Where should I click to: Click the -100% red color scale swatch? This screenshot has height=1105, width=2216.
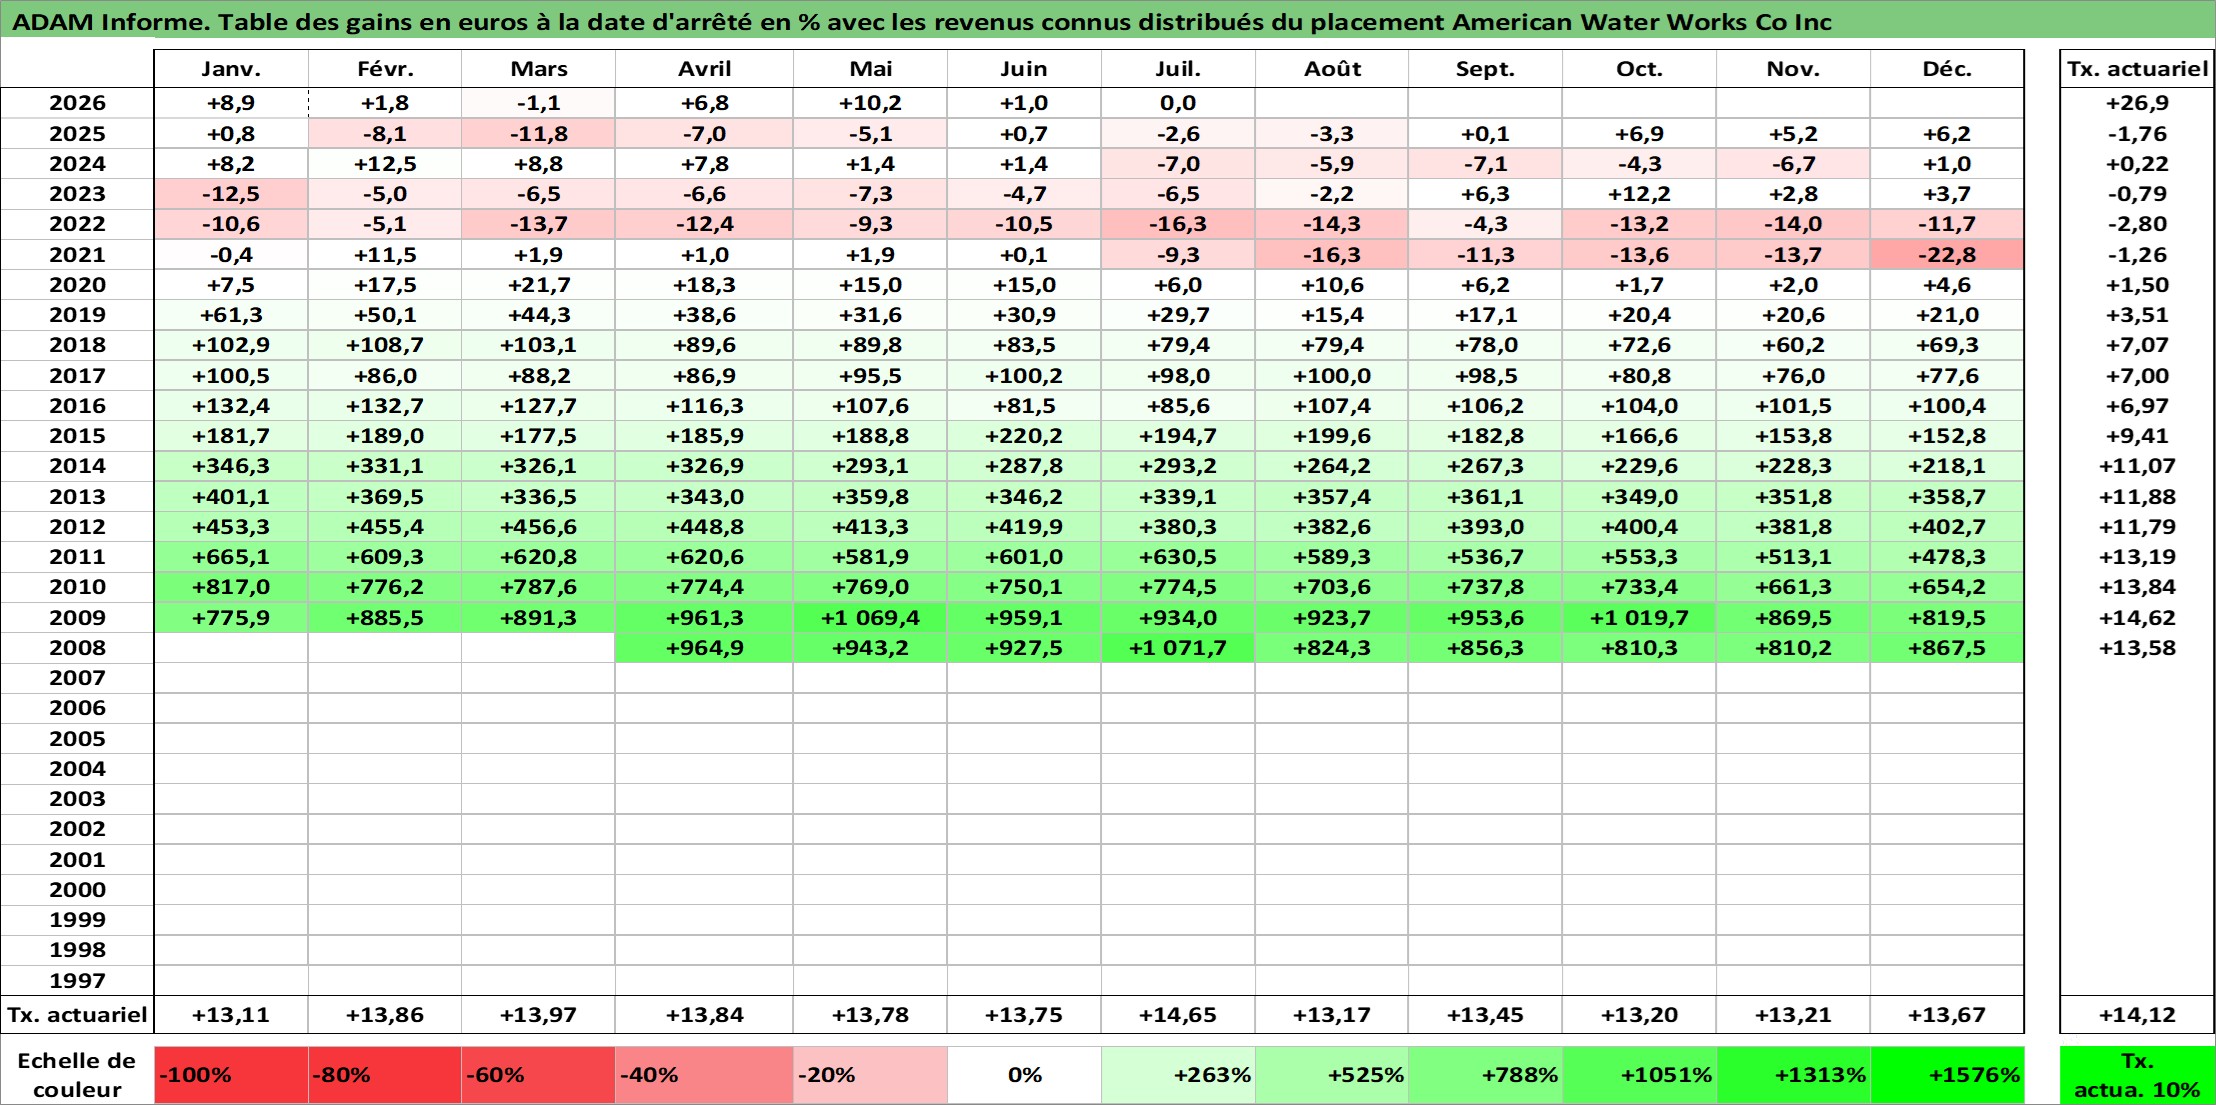pos(231,1075)
